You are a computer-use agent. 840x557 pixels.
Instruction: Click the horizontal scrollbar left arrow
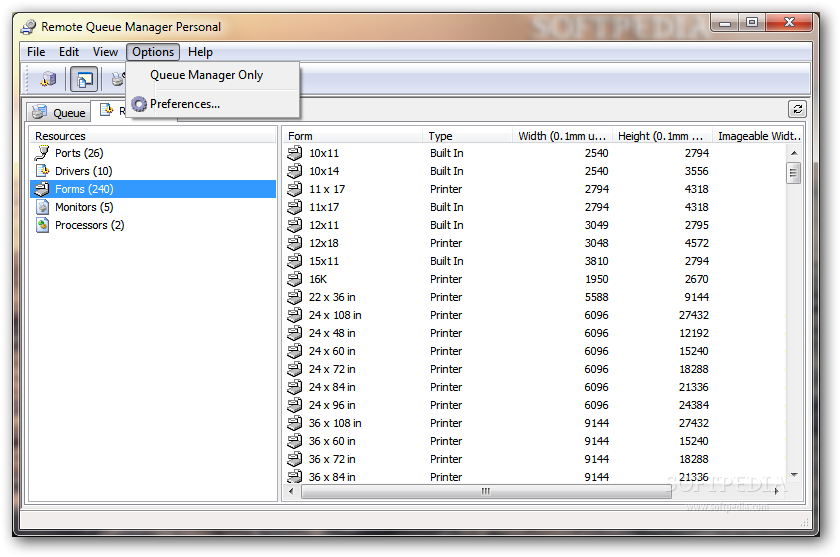(x=291, y=491)
